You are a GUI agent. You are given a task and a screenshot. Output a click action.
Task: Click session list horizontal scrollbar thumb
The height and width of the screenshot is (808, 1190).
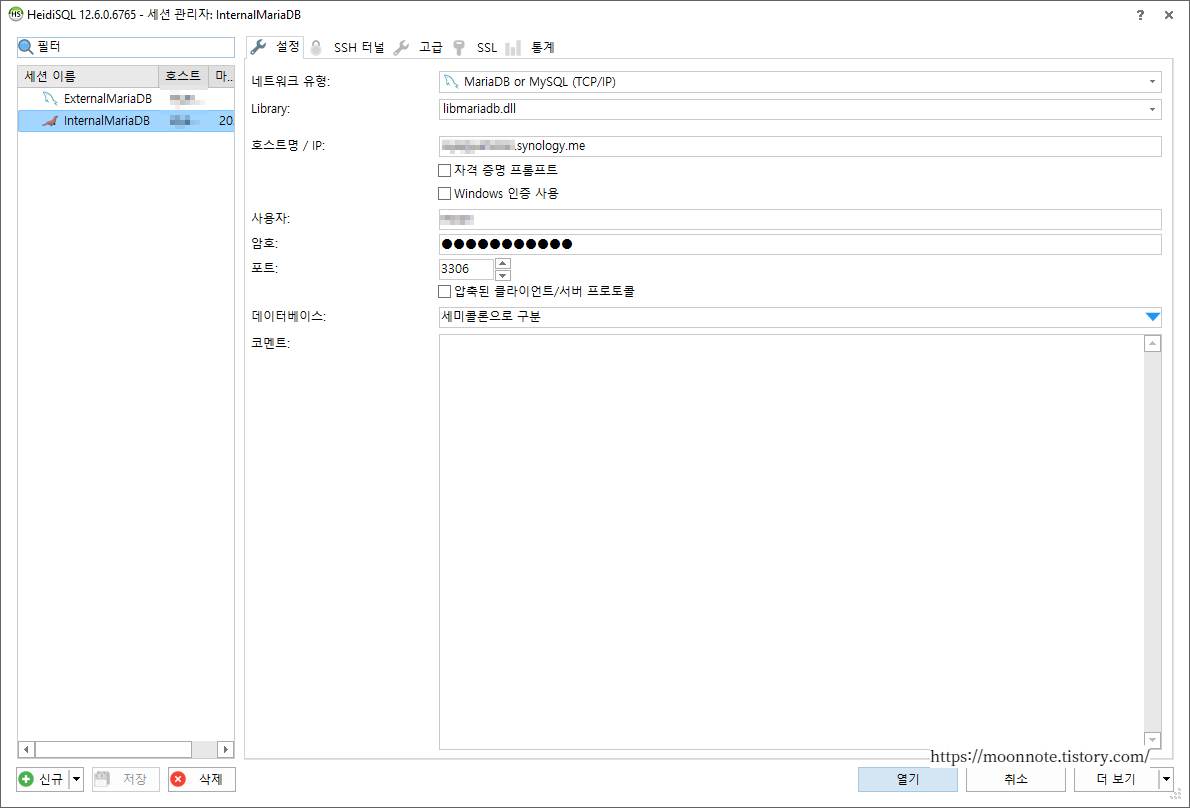click(113, 750)
